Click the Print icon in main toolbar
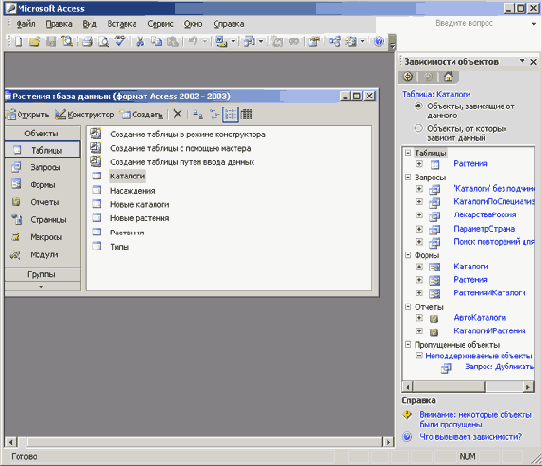 tap(87, 42)
